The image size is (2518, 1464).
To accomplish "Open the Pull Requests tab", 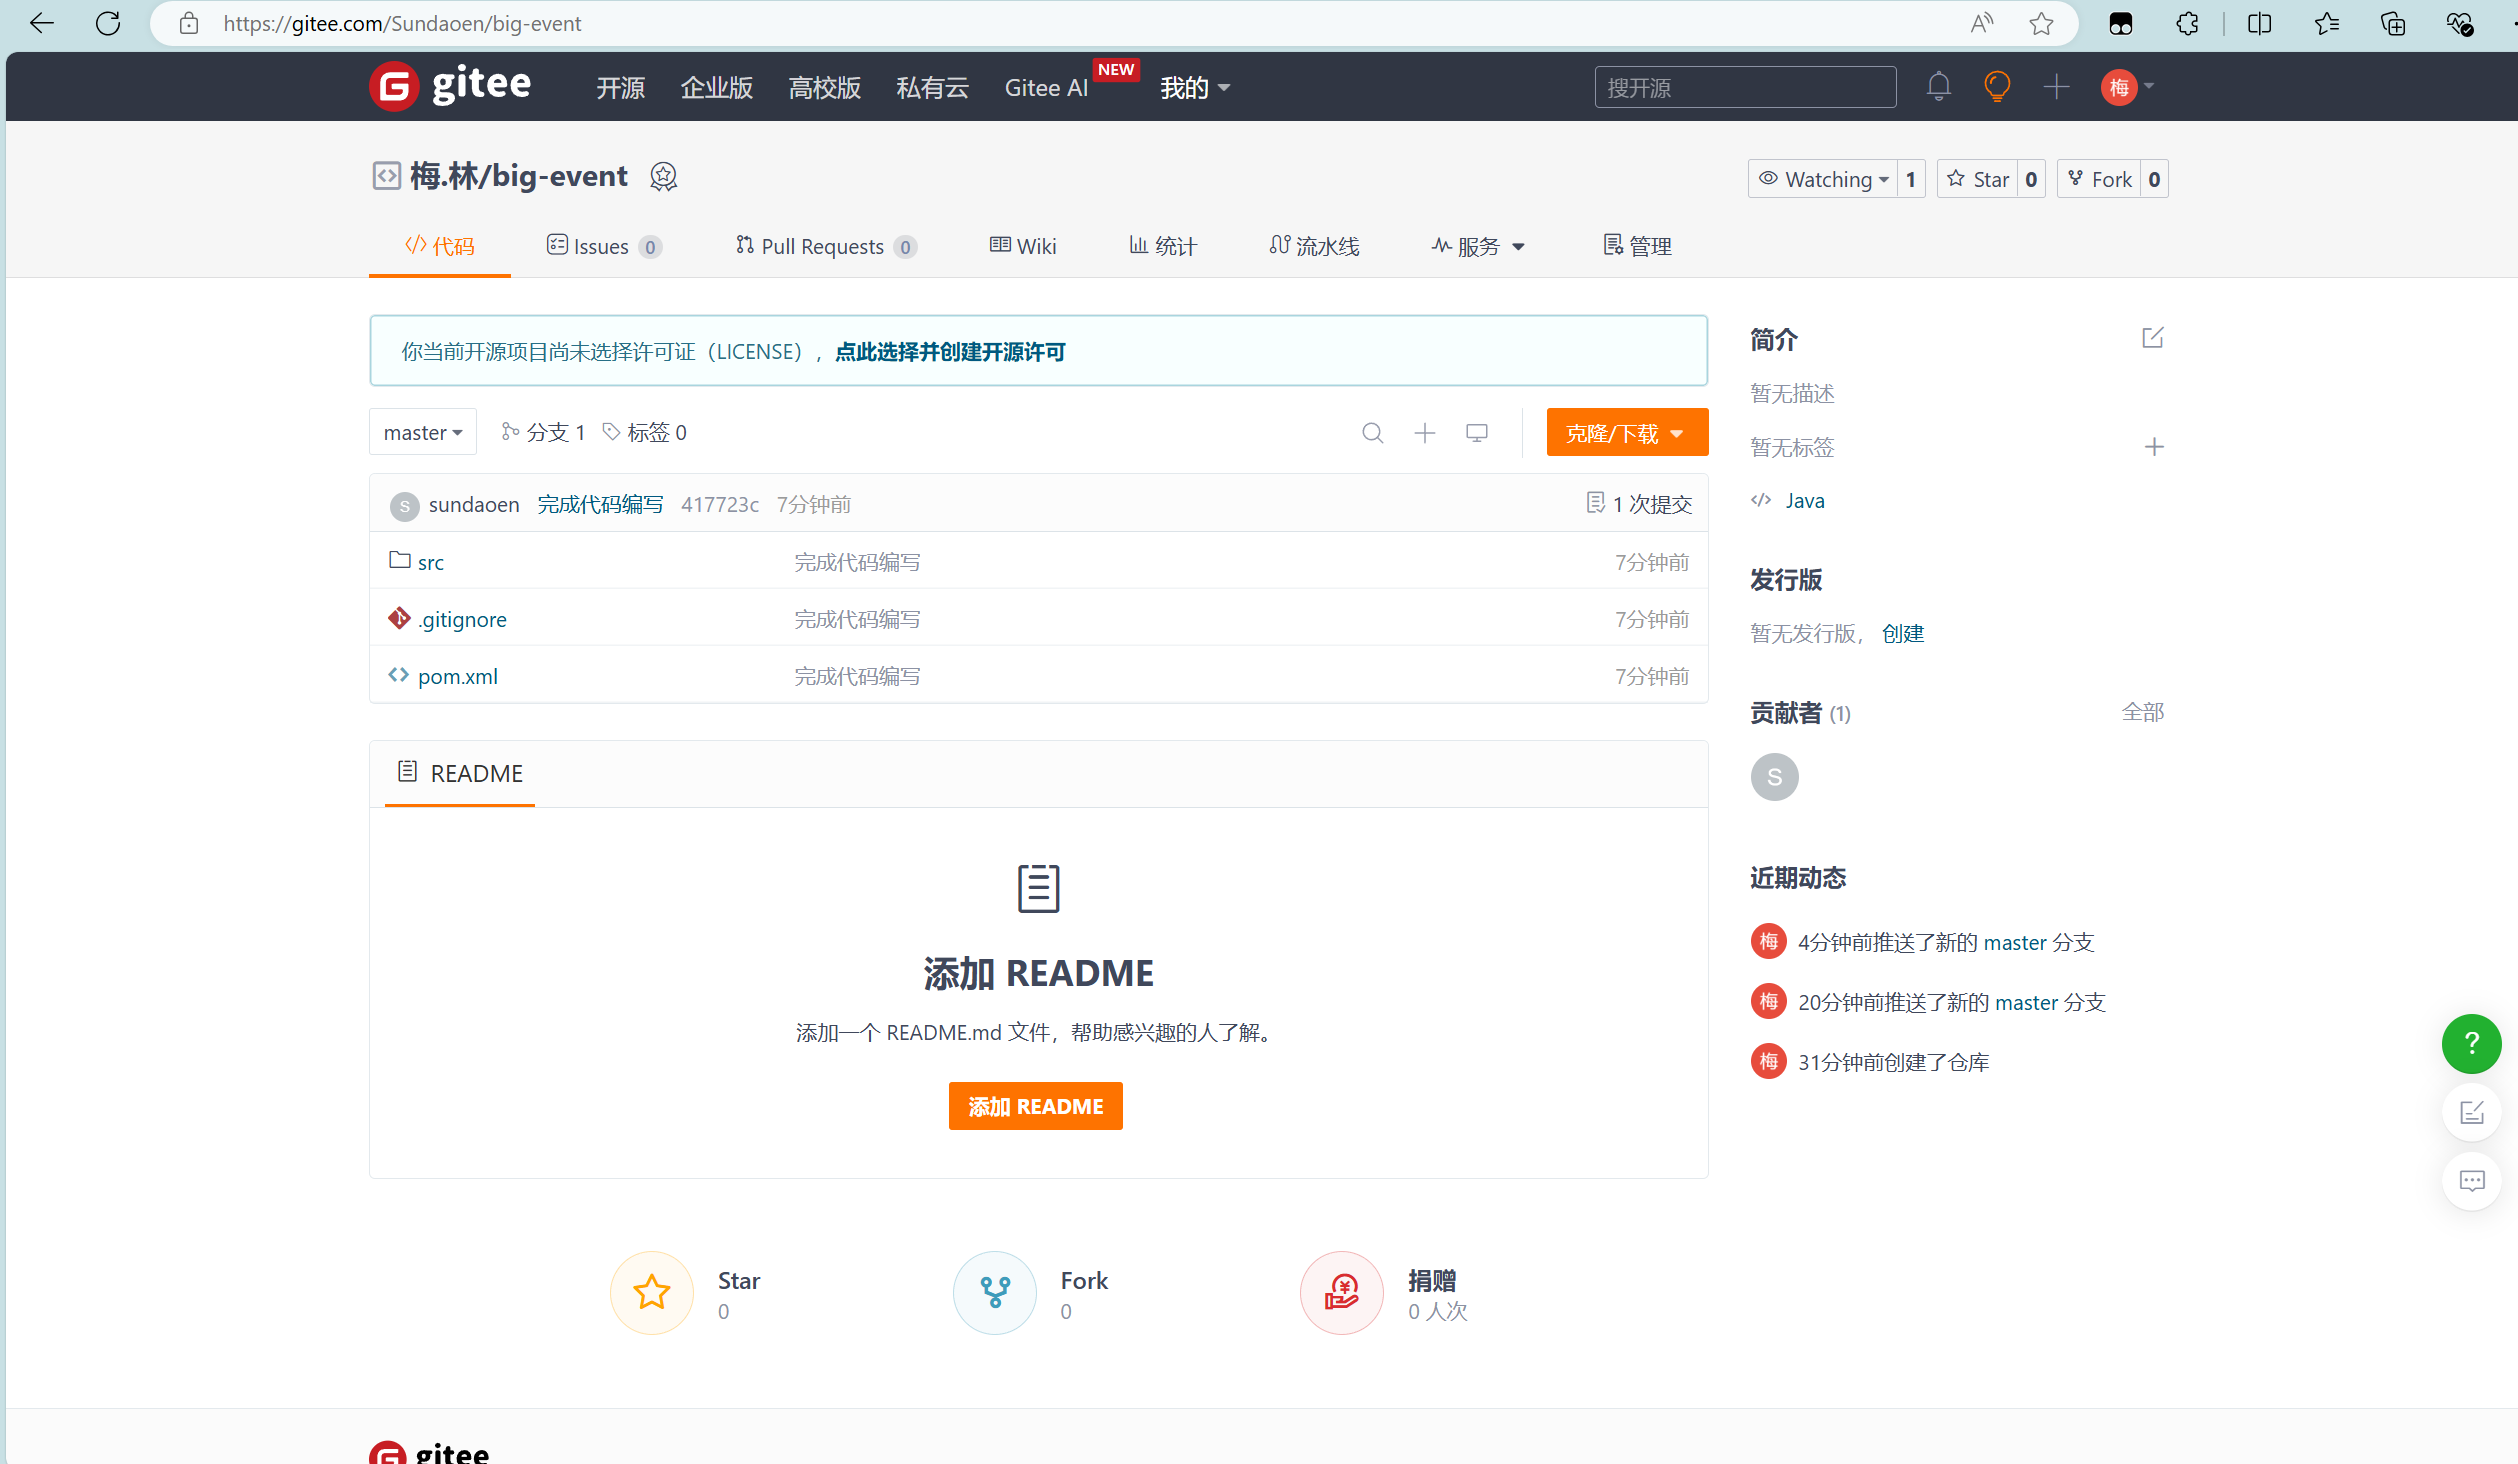I will click(826, 246).
